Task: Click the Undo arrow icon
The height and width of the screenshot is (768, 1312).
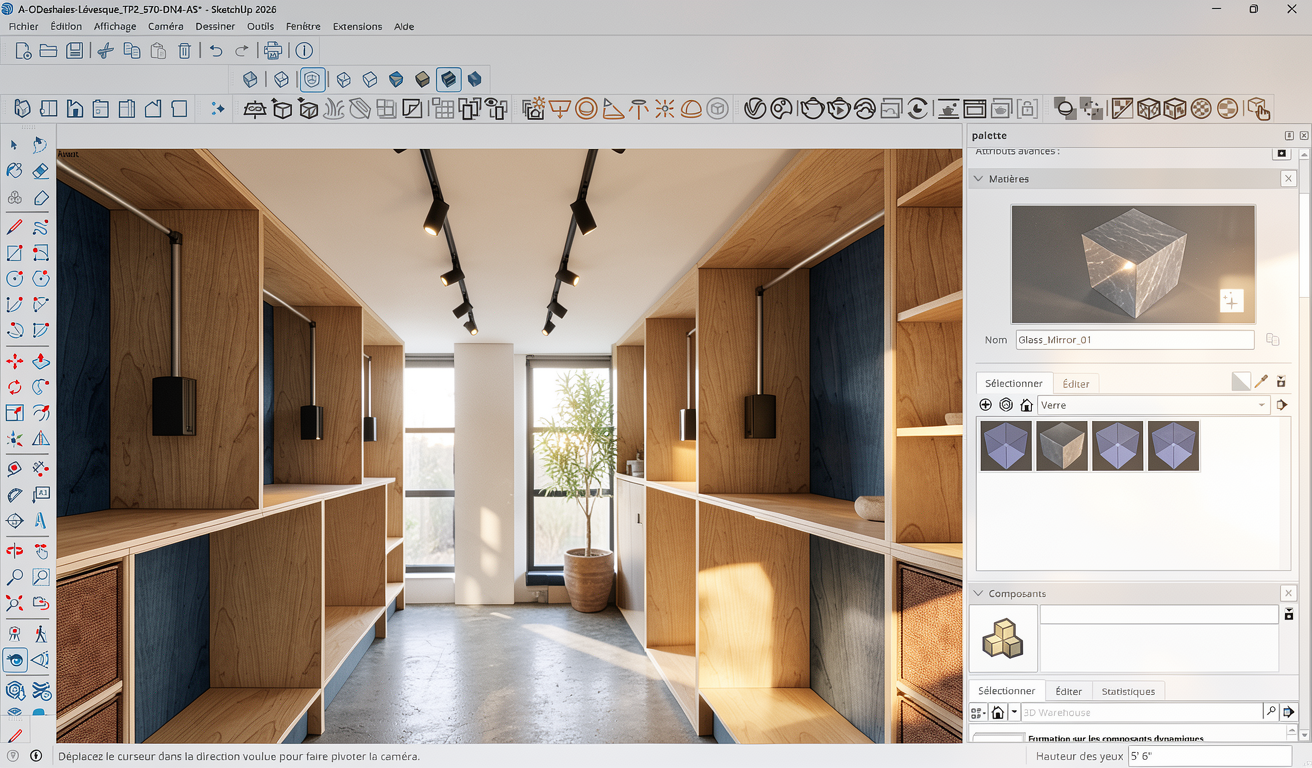Action: [215, 51]
